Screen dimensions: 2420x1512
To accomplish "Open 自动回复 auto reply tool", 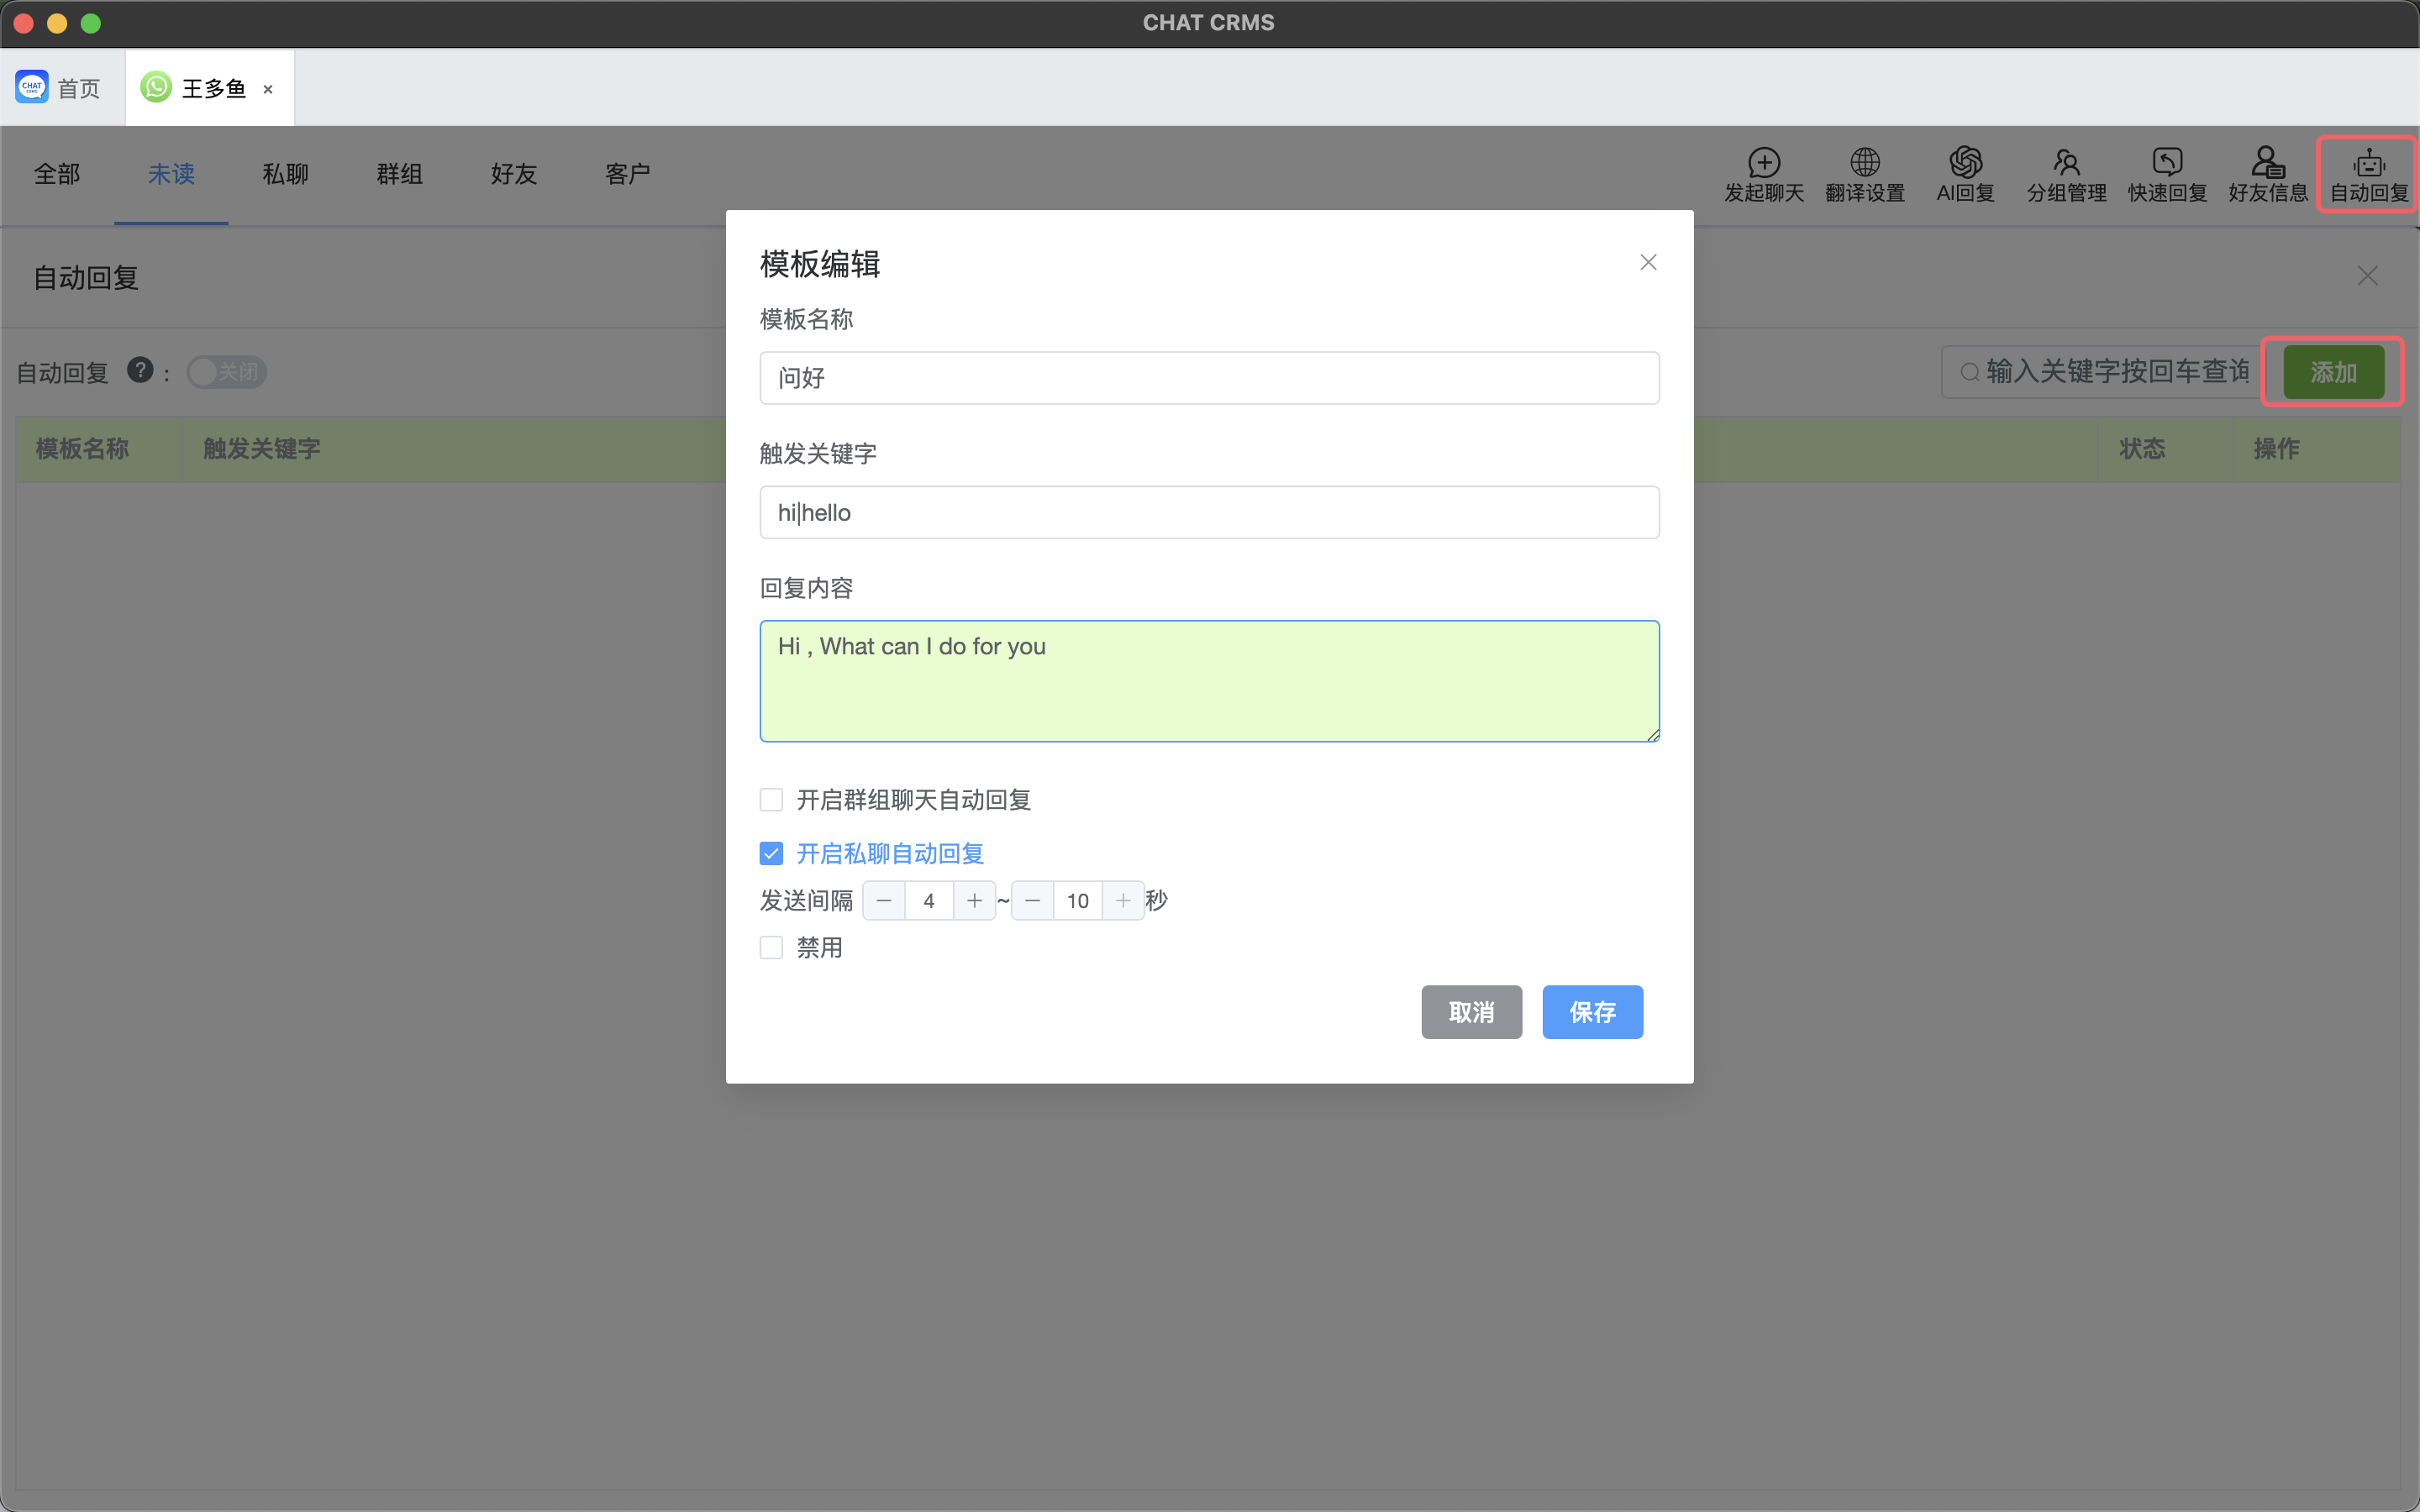I will click(x=2369, y=175).
